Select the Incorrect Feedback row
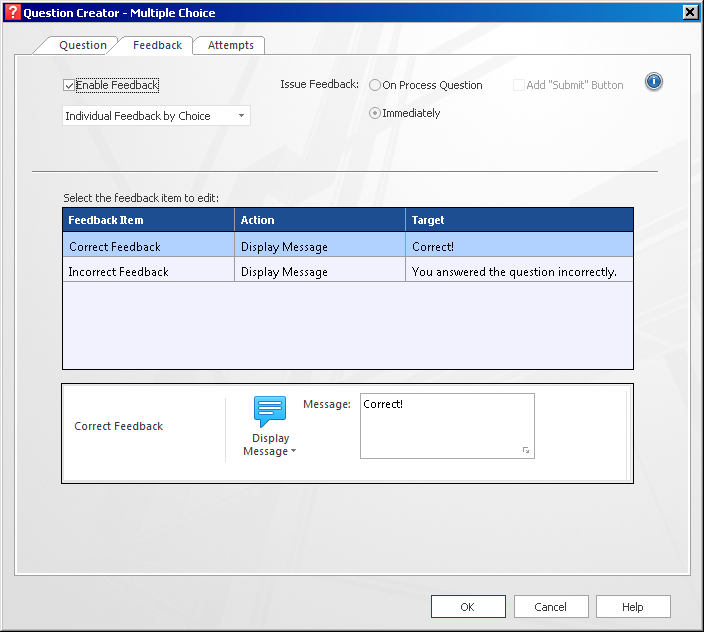This screenshot has width=704, height=632. 348,270
